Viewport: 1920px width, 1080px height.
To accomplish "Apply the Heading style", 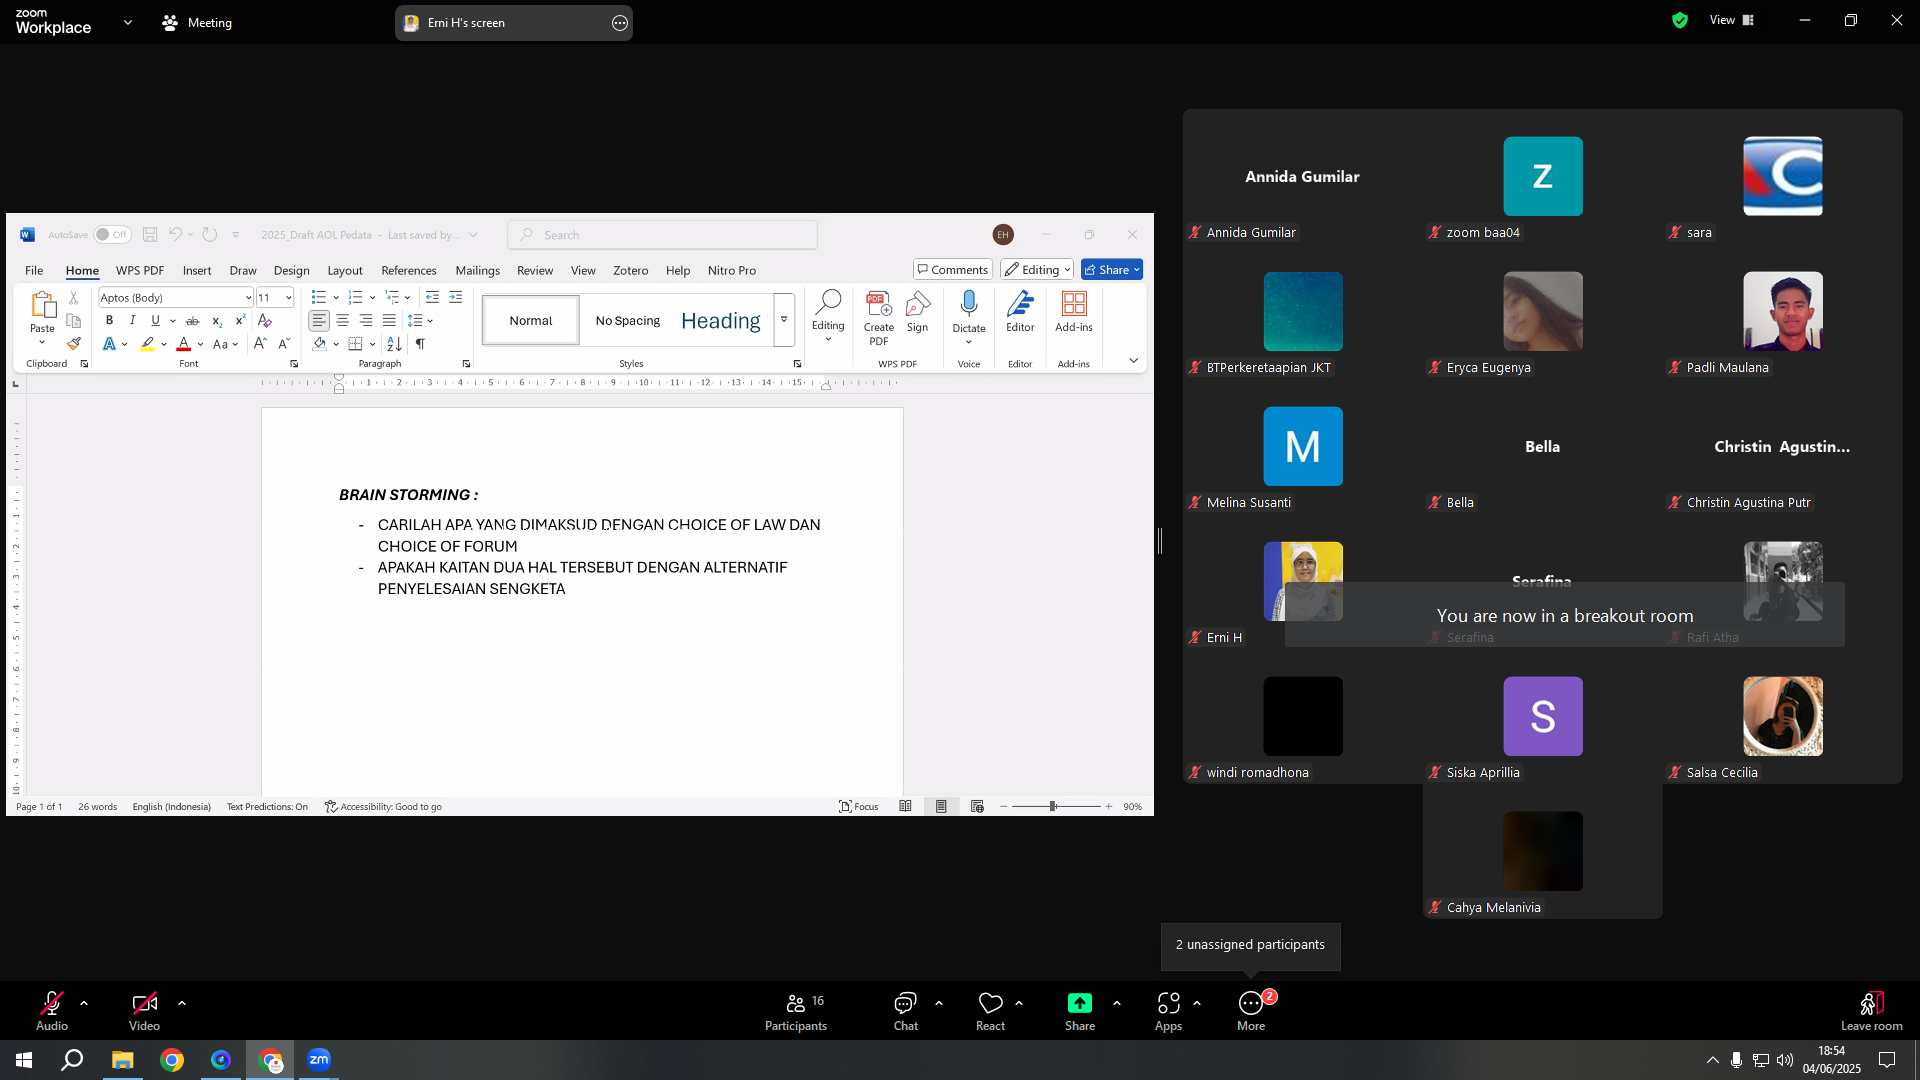I will coord(721,321).
